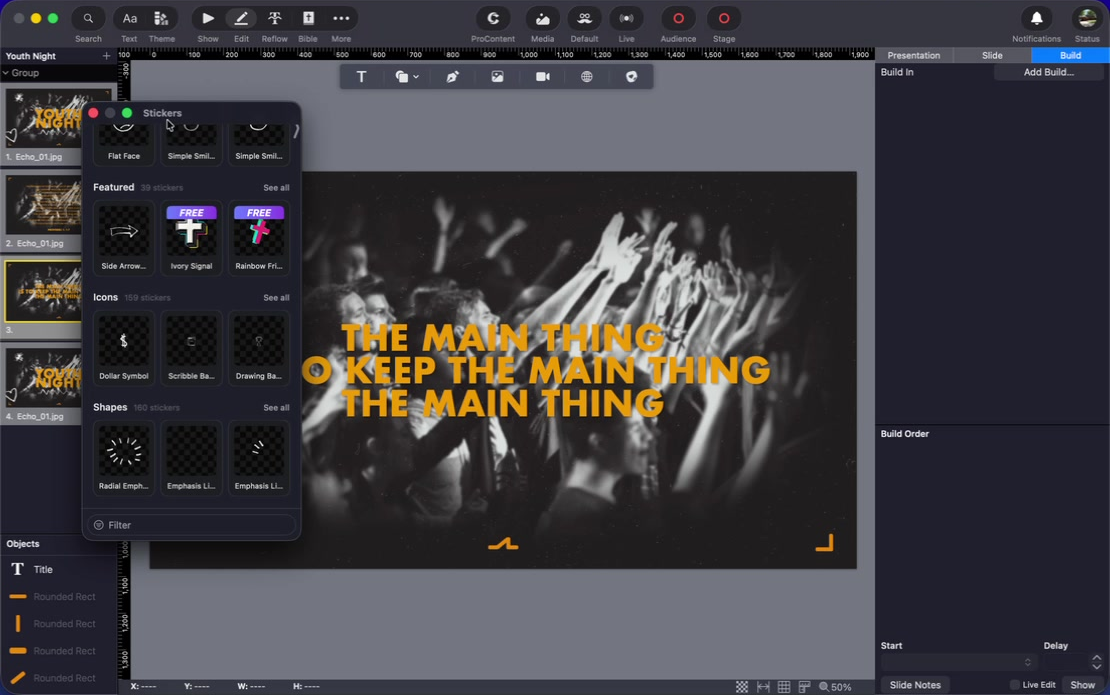Toggle the Stage output
This screenshot has height=695, width=1110.
tap(723, 25)
